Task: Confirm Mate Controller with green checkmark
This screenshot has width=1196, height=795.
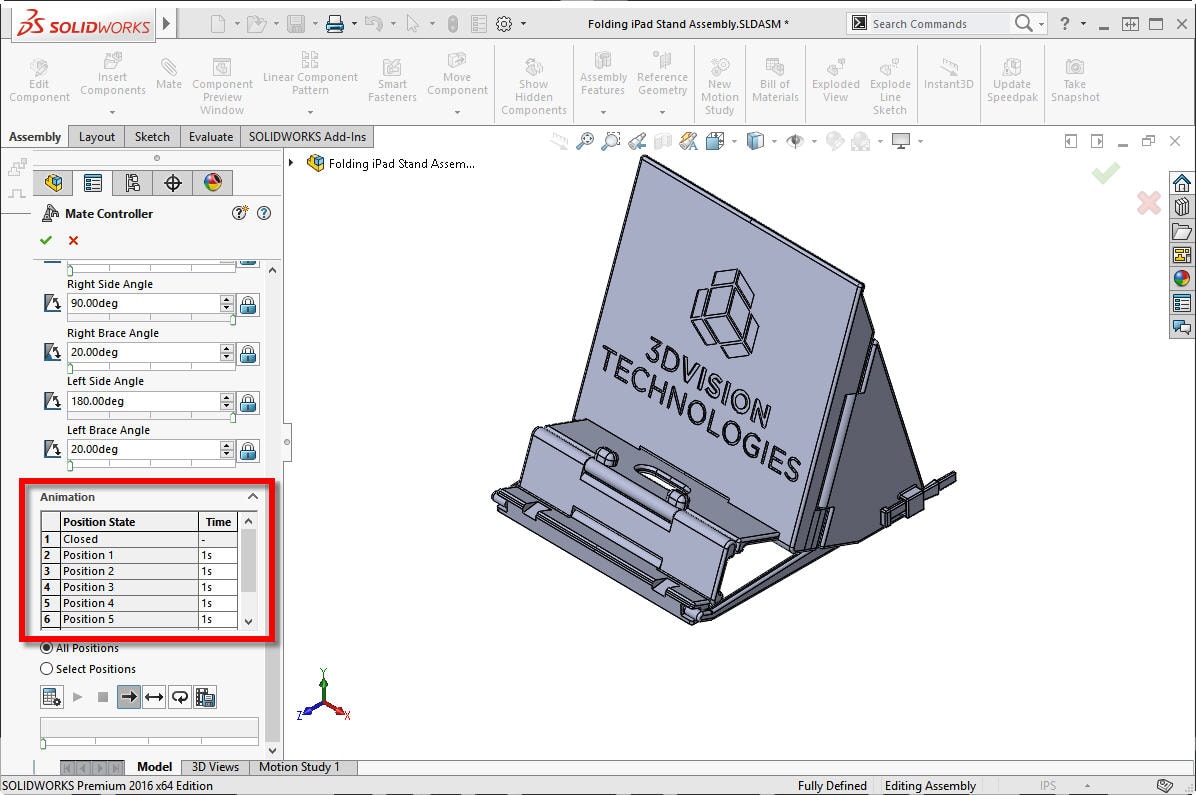Action: coord(46,240)
